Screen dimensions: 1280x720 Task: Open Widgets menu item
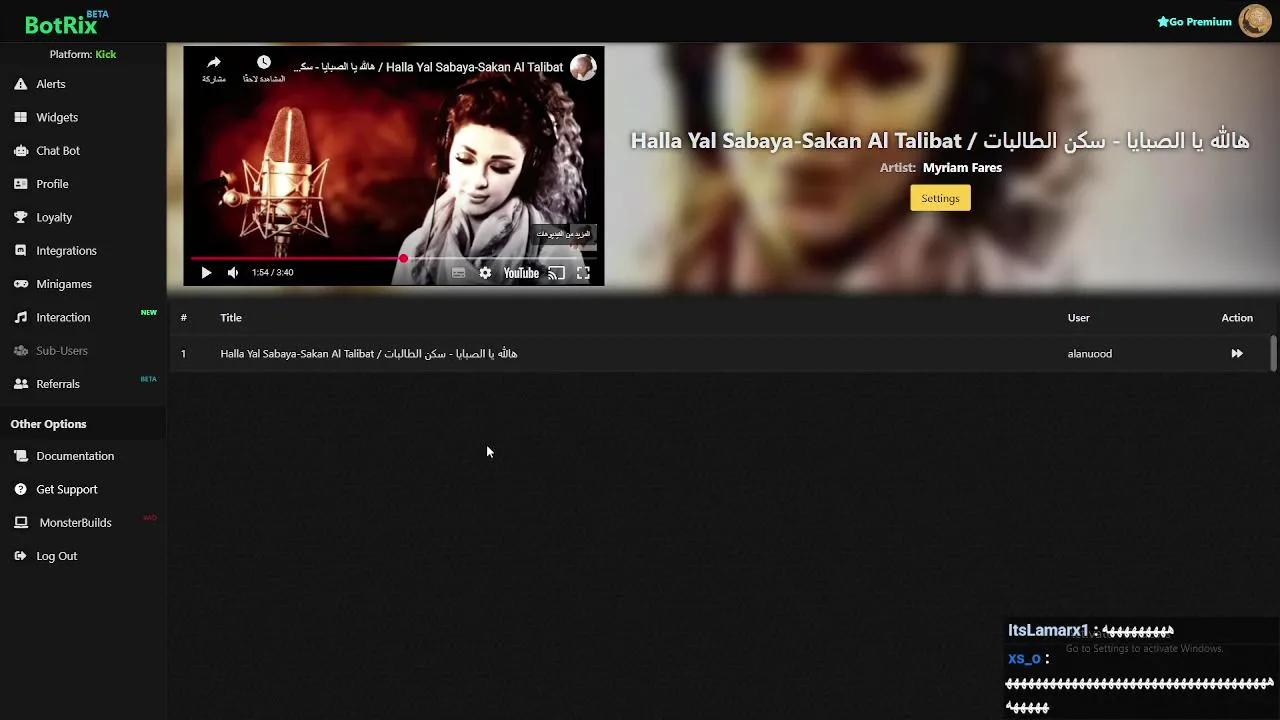[57, 117]
